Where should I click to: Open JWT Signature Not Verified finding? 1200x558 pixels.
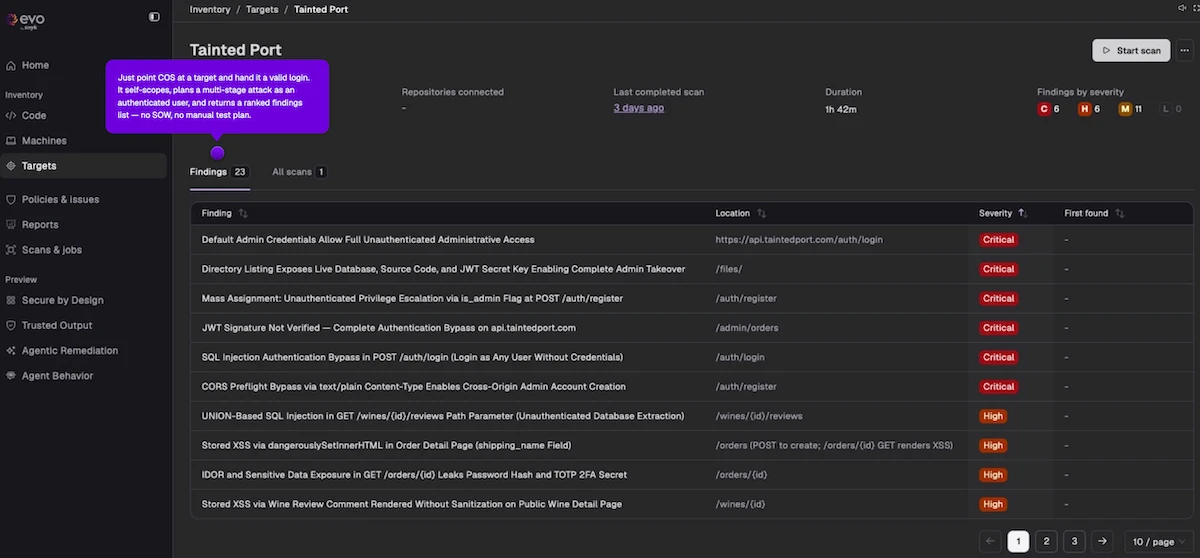coord(389,328)
